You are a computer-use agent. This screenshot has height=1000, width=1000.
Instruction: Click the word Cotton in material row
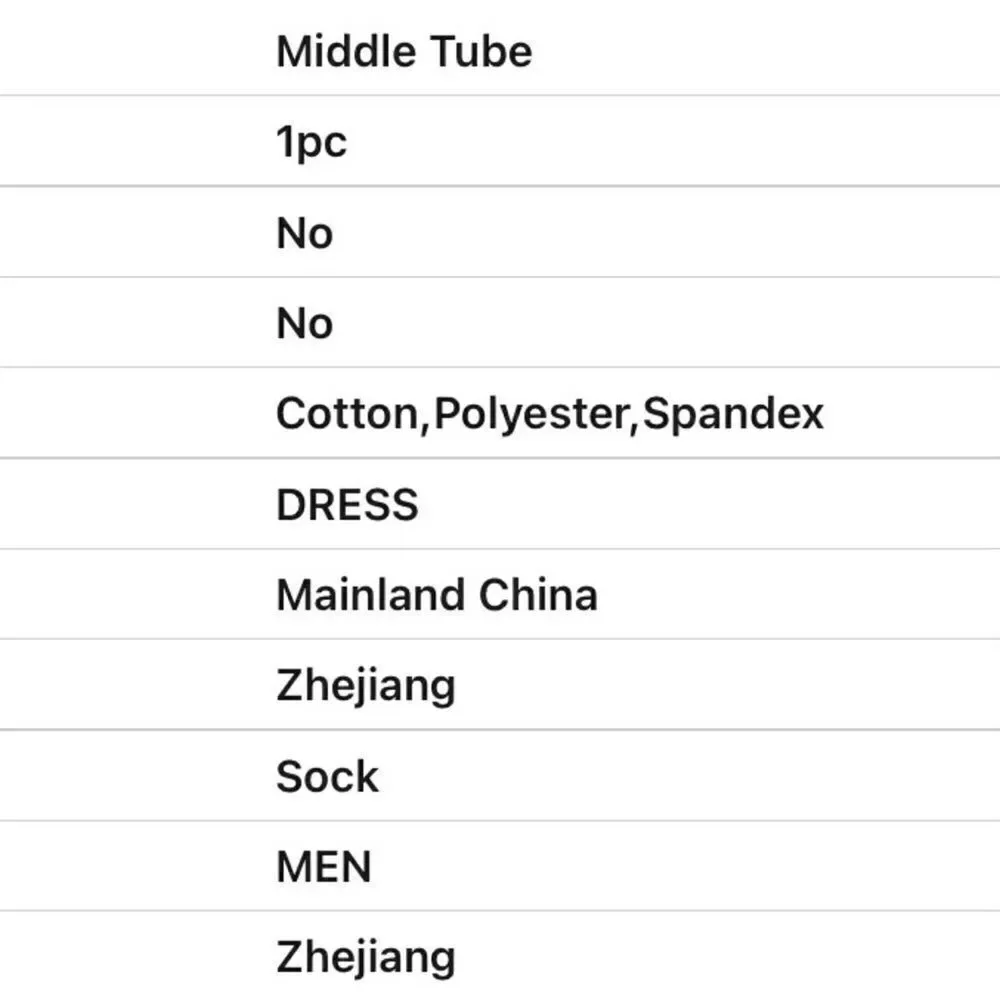348,414
